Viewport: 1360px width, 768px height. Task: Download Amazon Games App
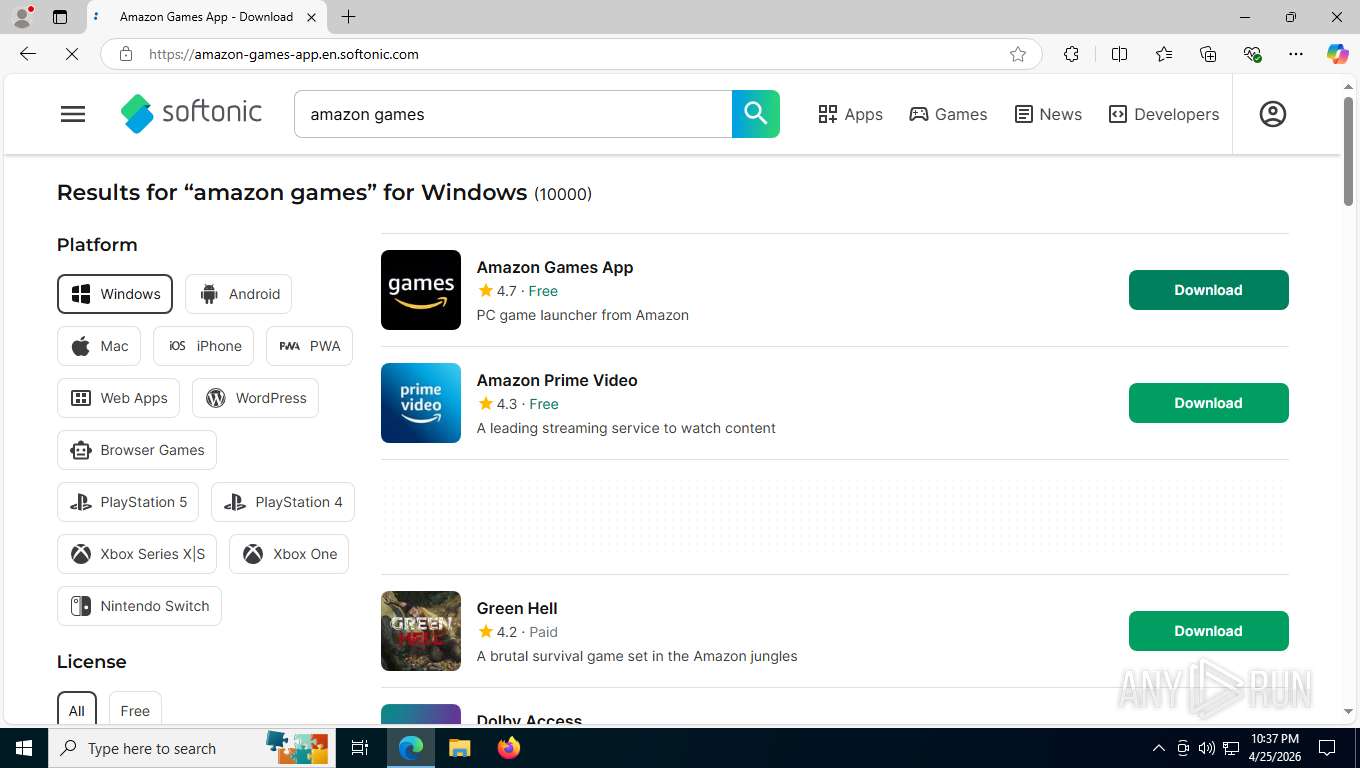(1208, 290)
